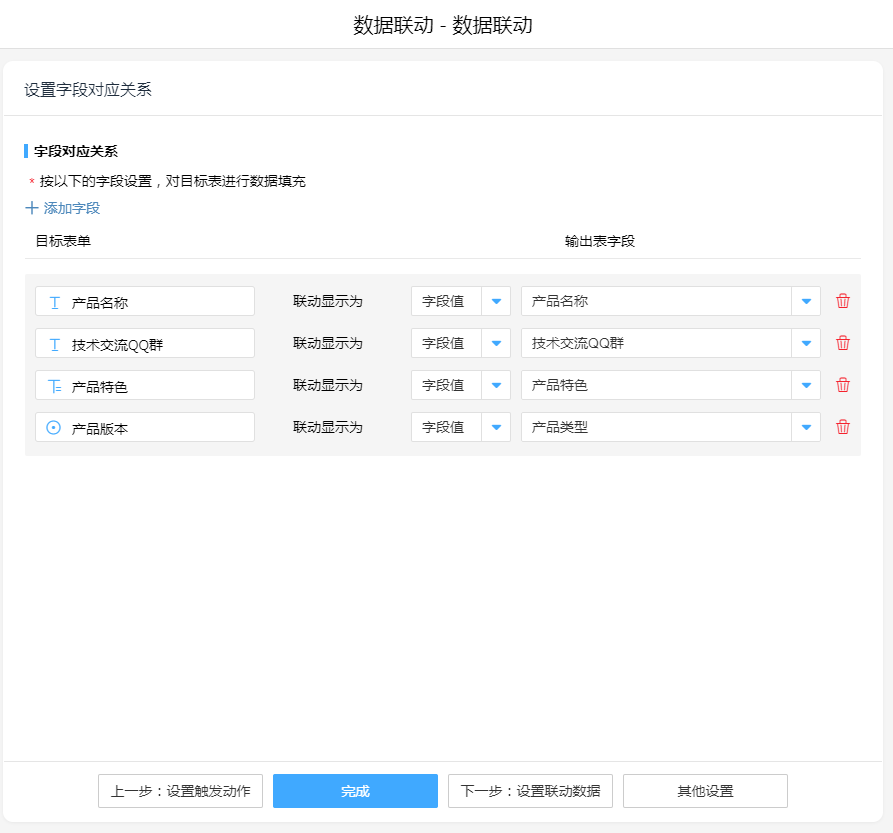The width and height of the screenshot is (893, 833).
Task: Expand output field dropdown showing 产品类型
Action: point(806,427)
